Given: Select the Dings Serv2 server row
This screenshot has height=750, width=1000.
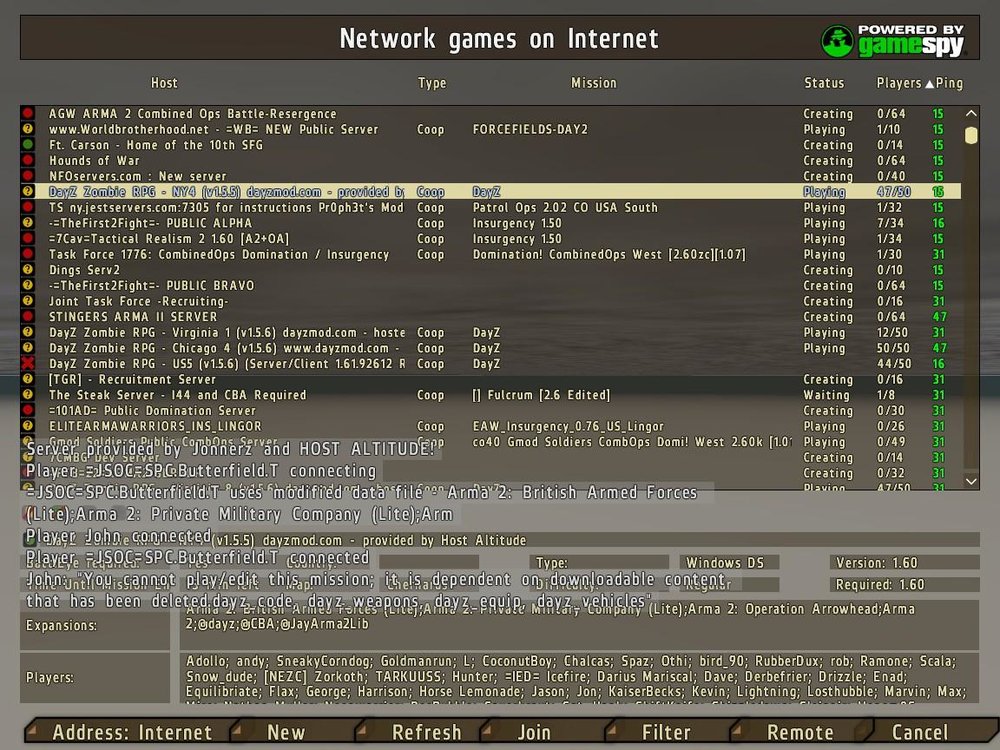Looking at the screenshot, I should (491, 270).
